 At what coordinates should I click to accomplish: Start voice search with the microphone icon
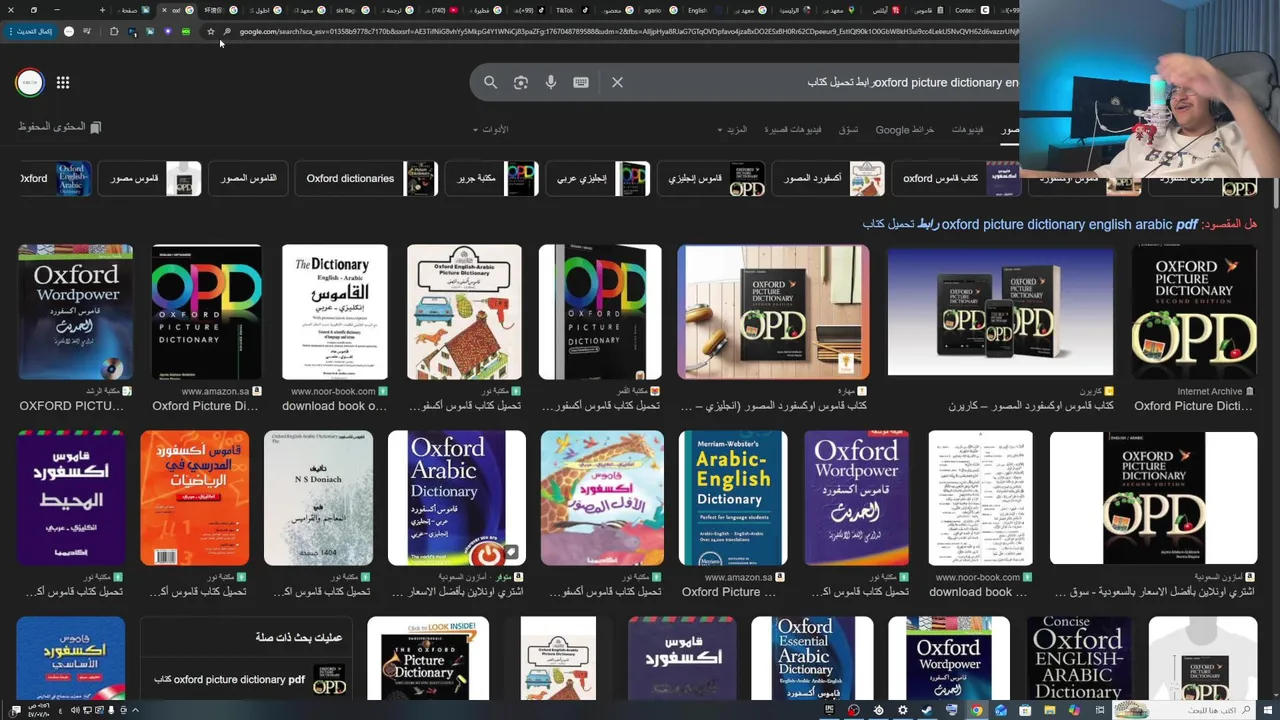551,82
